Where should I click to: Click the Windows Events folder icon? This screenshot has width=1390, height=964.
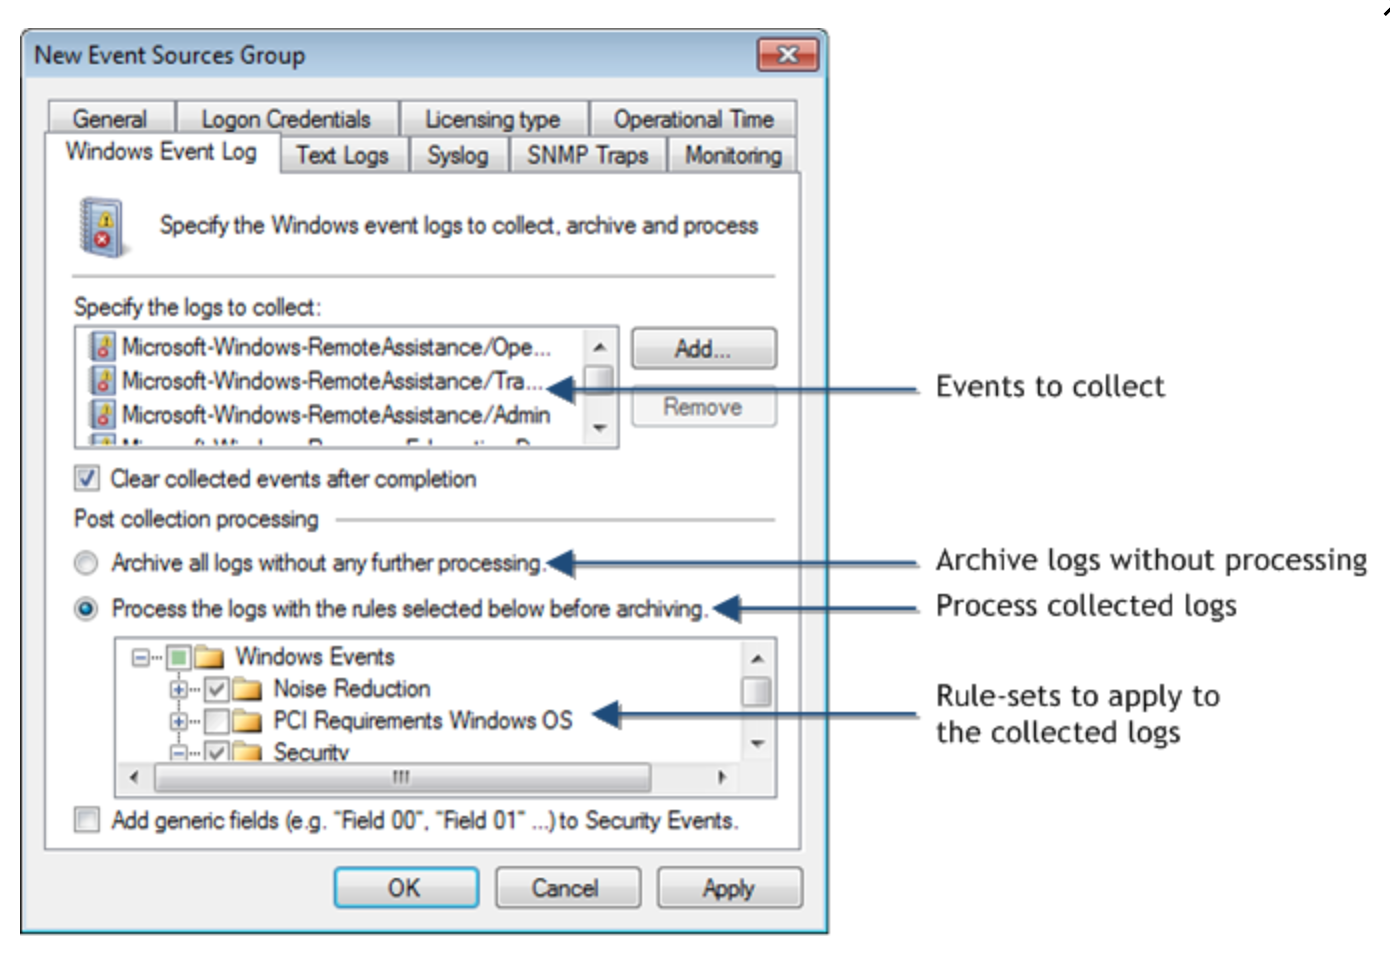pos(209,657)
